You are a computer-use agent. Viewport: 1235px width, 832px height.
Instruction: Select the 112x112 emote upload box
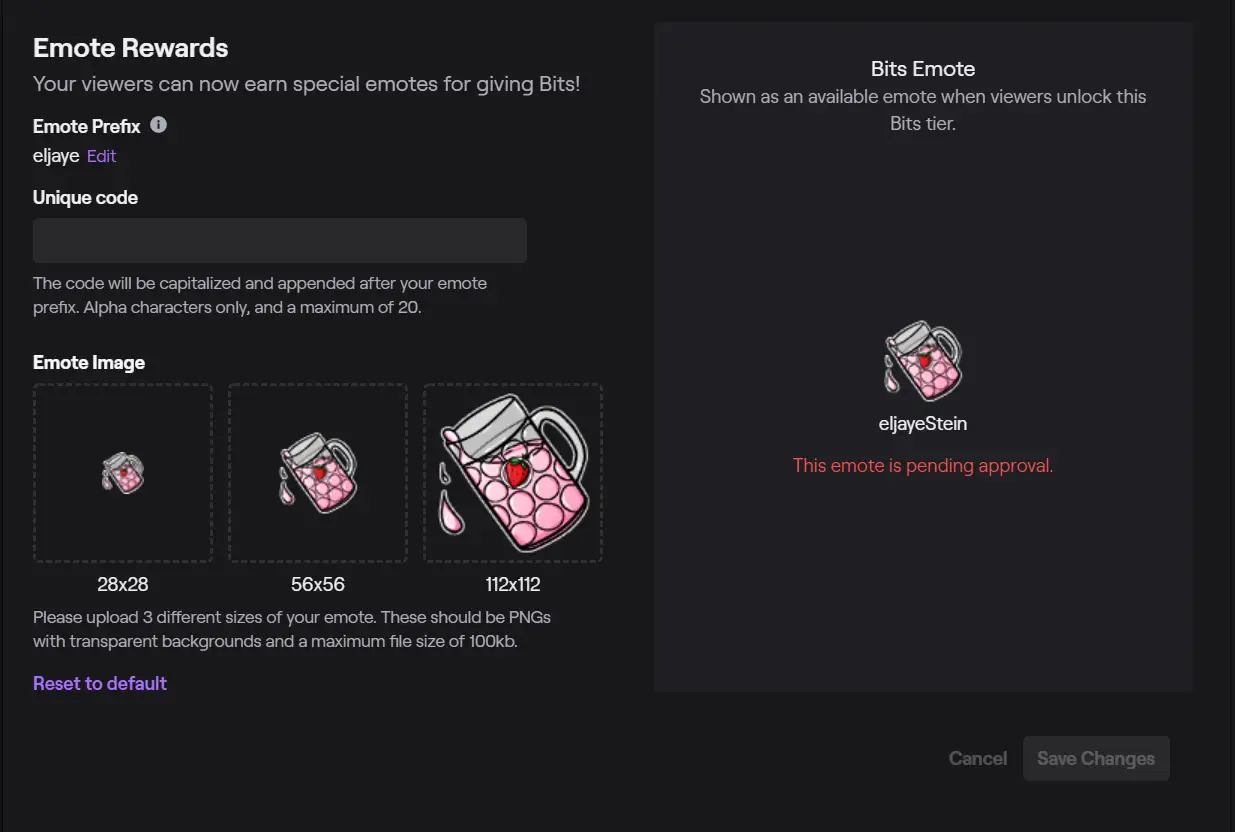[x=513, y=473]
